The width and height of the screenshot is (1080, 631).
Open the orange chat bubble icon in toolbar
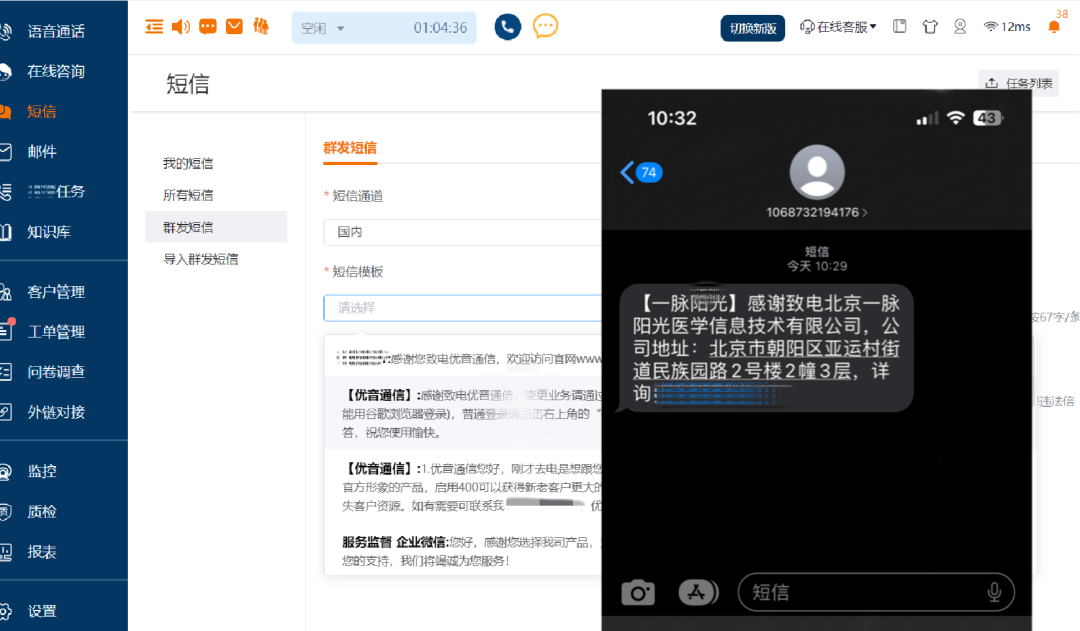pyautogui.click(x=207, y=27)
